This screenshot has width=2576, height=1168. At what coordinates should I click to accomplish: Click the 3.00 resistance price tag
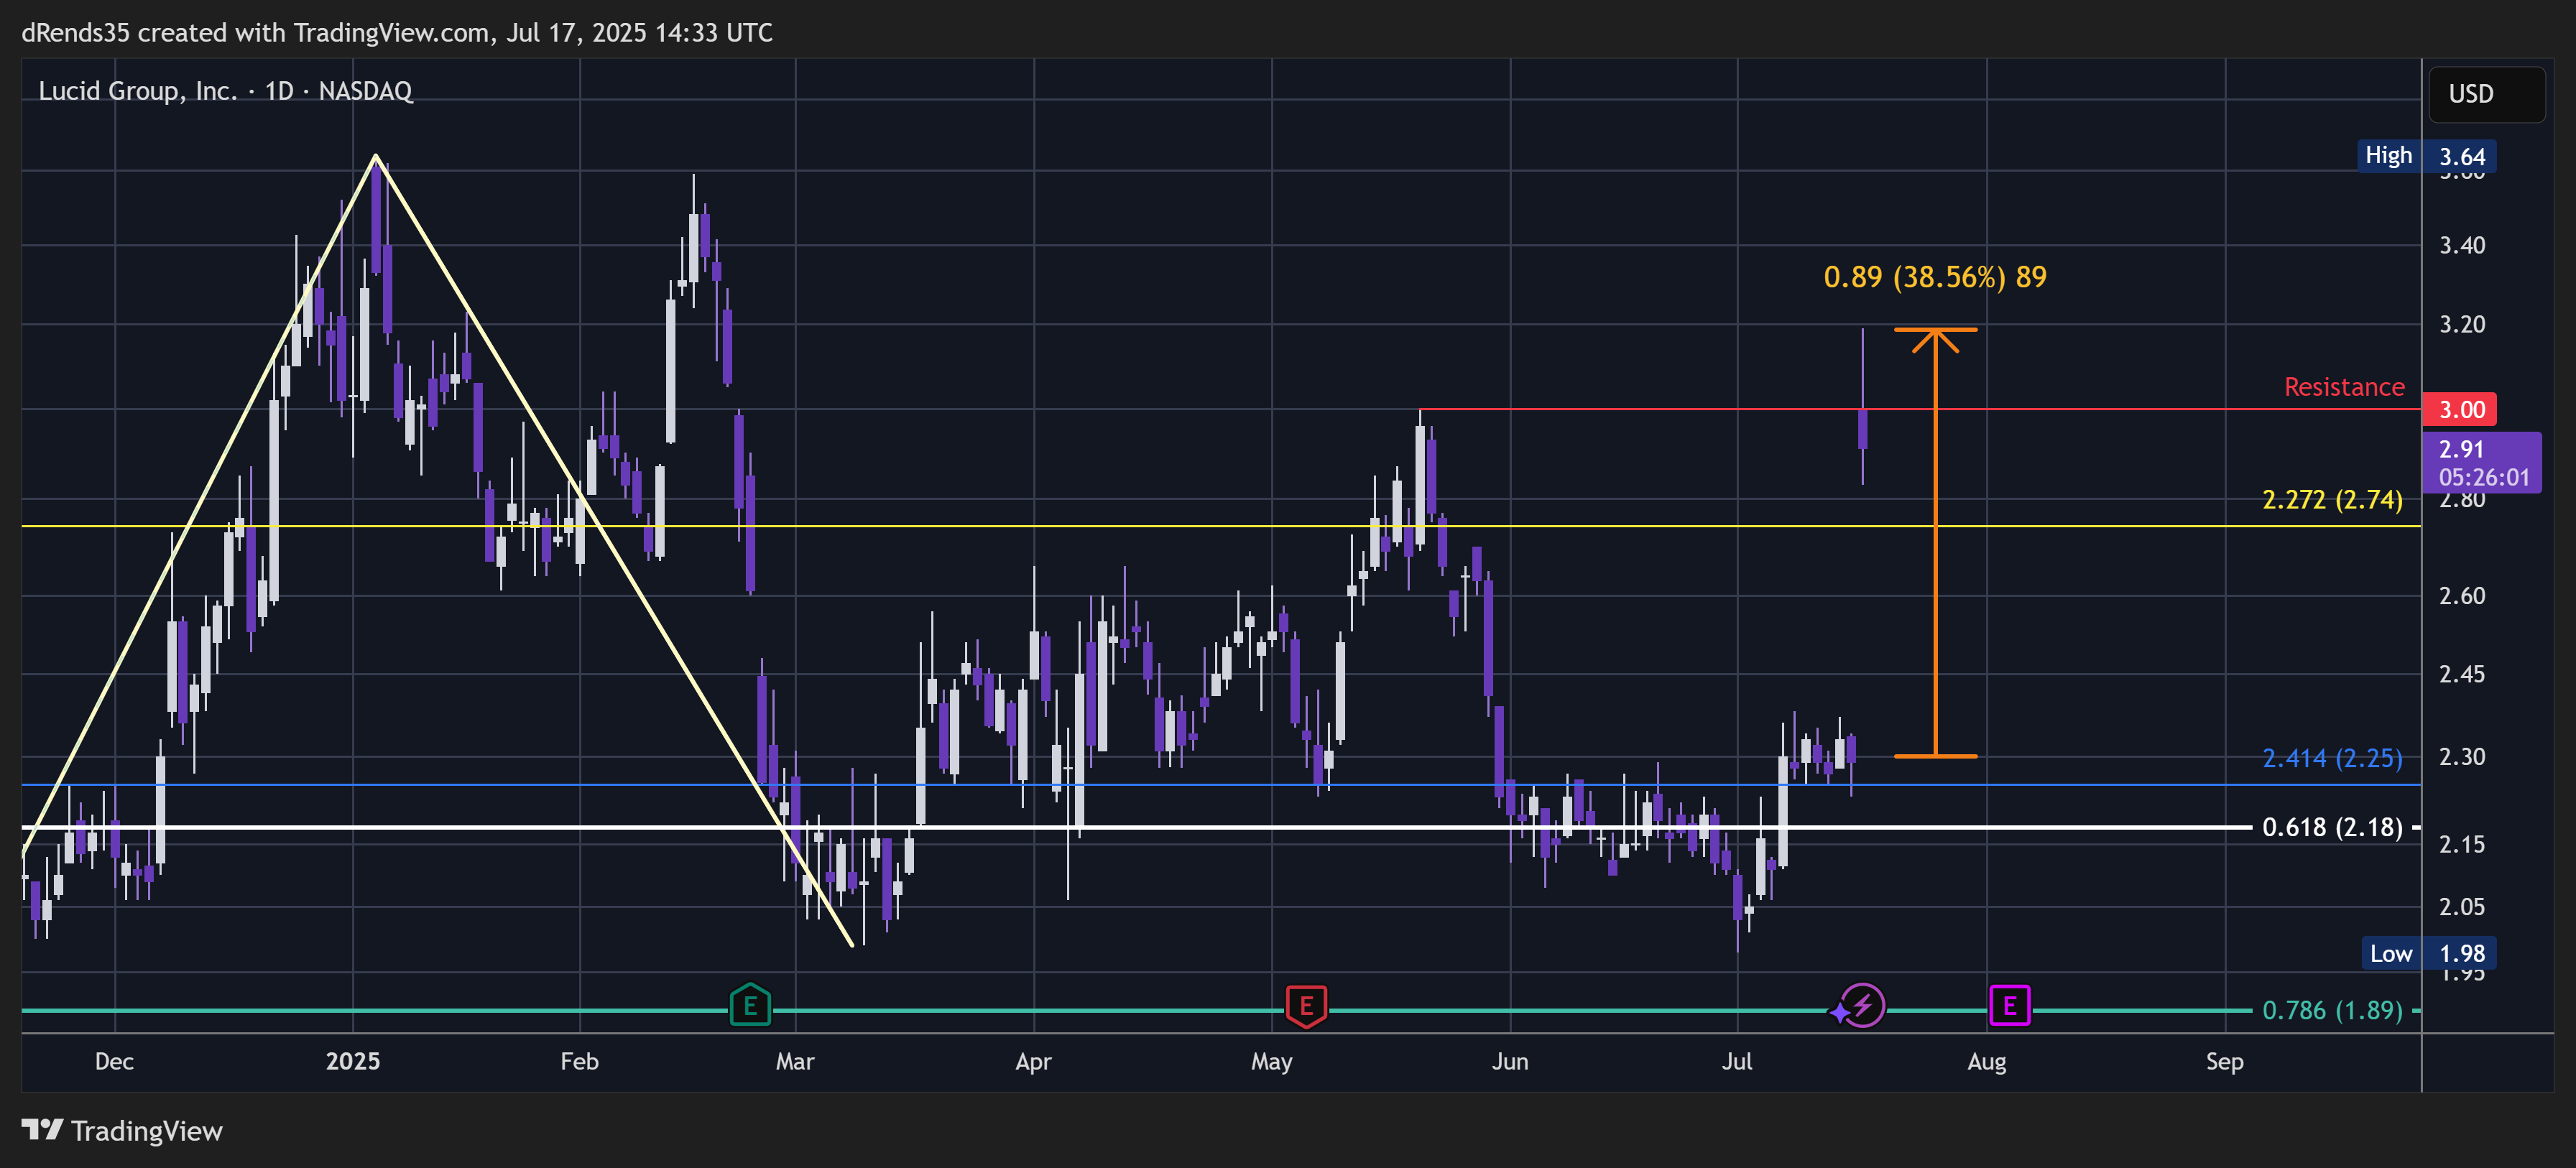tap(2459, 409)
